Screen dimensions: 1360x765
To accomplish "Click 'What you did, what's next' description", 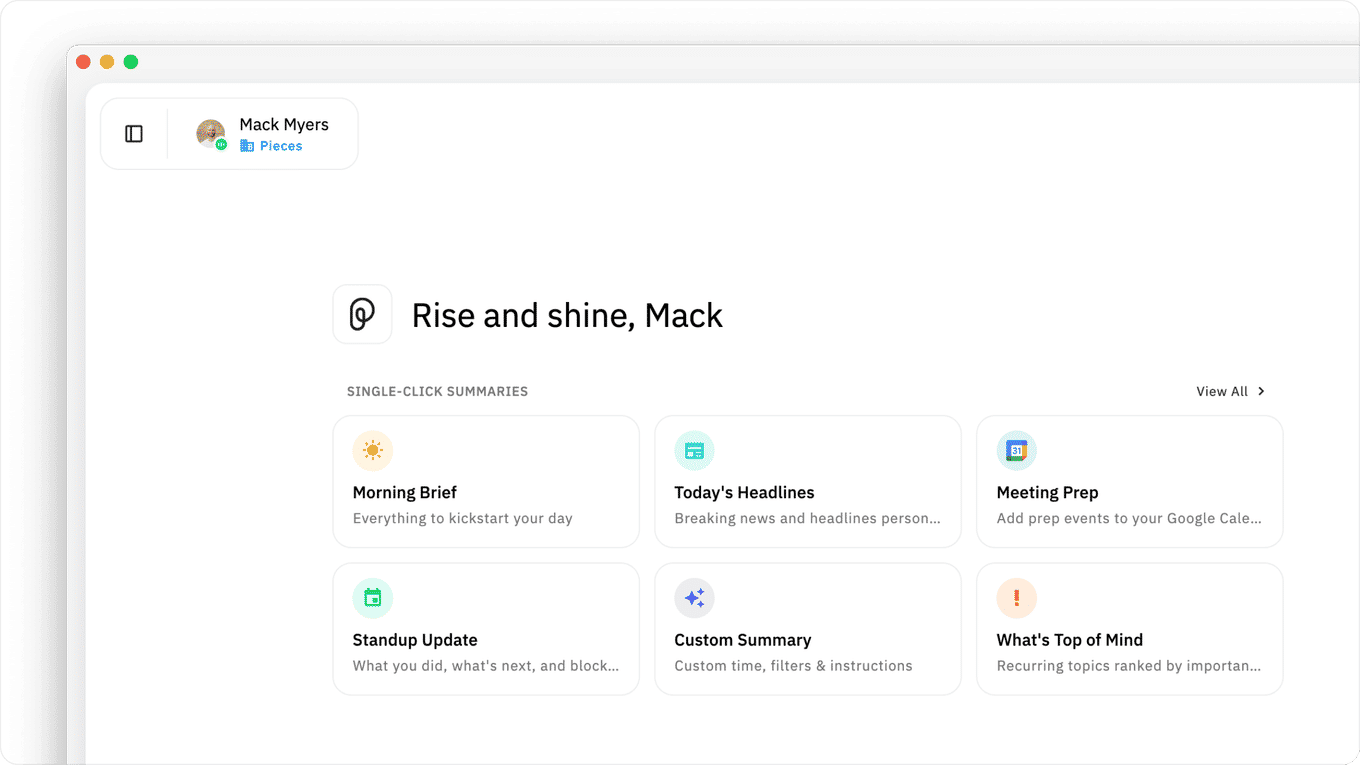I will 486,666.
